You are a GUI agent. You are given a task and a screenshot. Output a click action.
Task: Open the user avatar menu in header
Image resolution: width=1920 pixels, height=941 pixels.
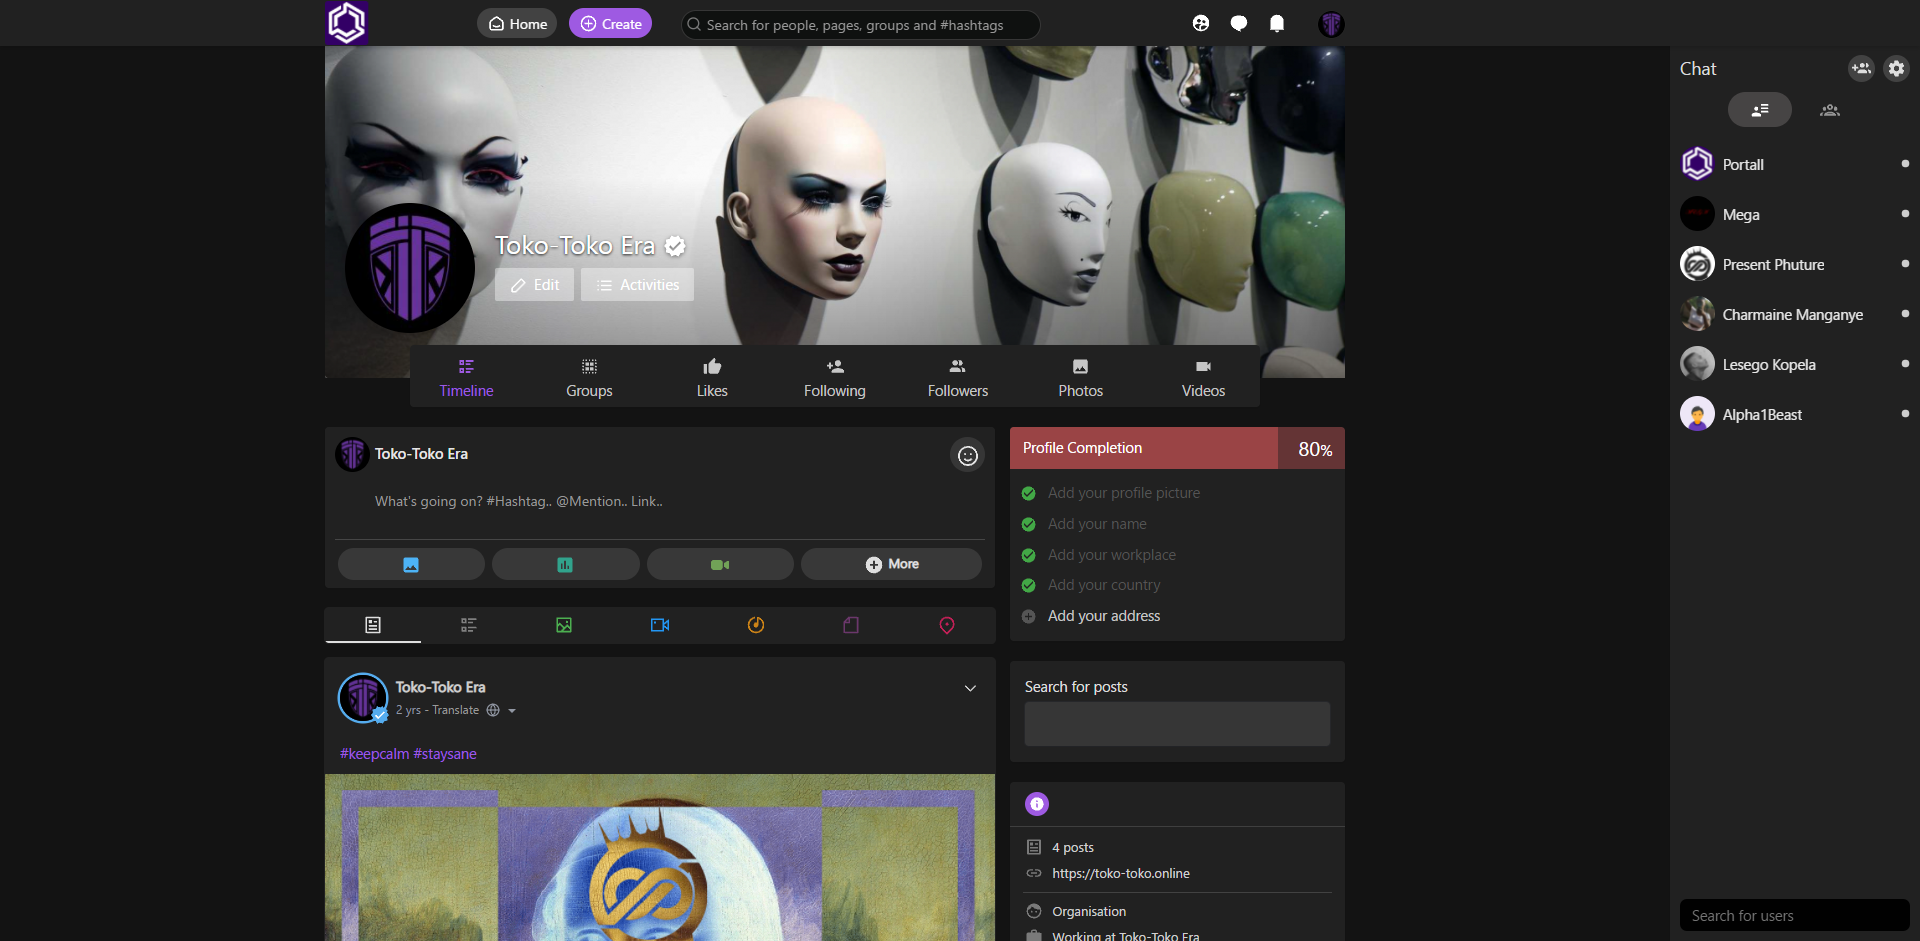click(x=1331, y=24)
